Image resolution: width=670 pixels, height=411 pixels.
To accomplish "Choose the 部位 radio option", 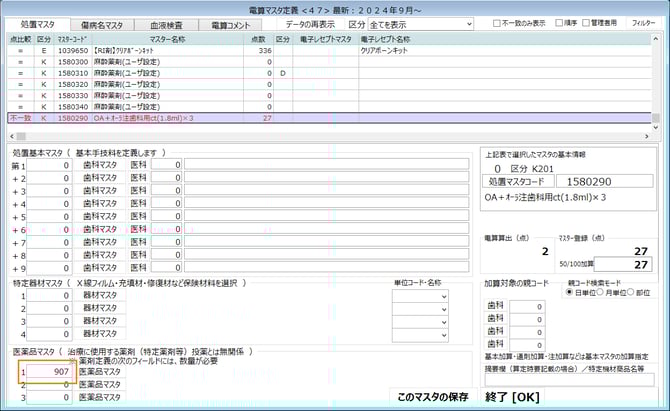I will (x=628, y=294).
